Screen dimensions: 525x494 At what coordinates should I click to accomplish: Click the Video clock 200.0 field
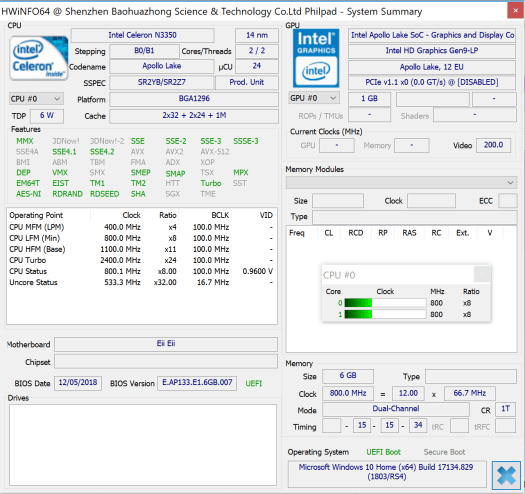(x=494, y=145)
